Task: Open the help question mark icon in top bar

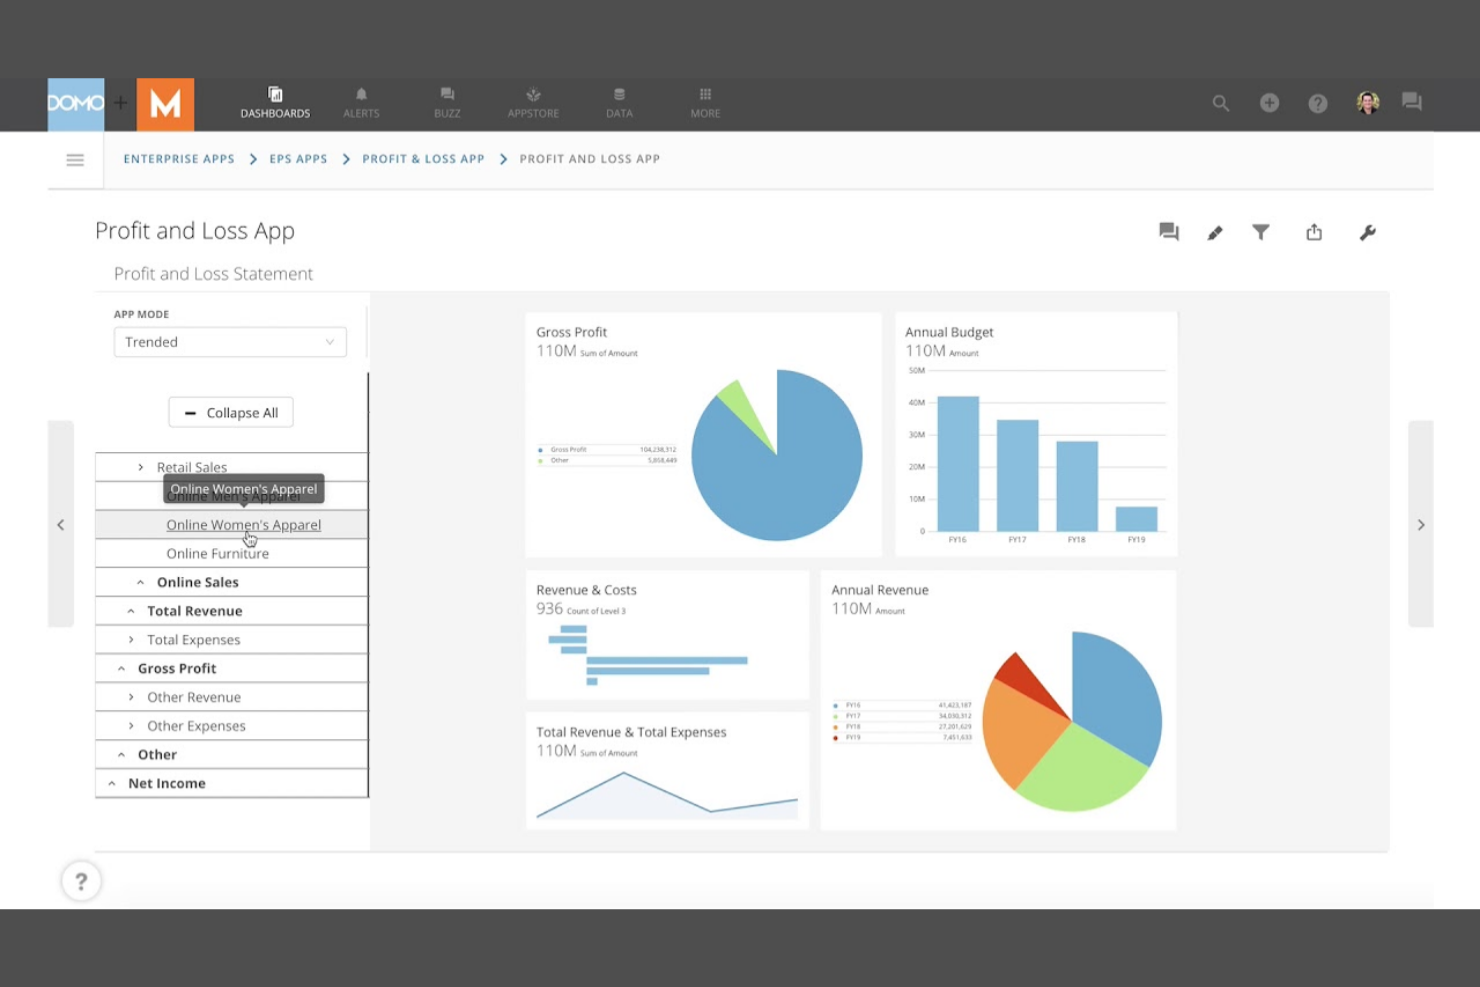Action: 1317,103
